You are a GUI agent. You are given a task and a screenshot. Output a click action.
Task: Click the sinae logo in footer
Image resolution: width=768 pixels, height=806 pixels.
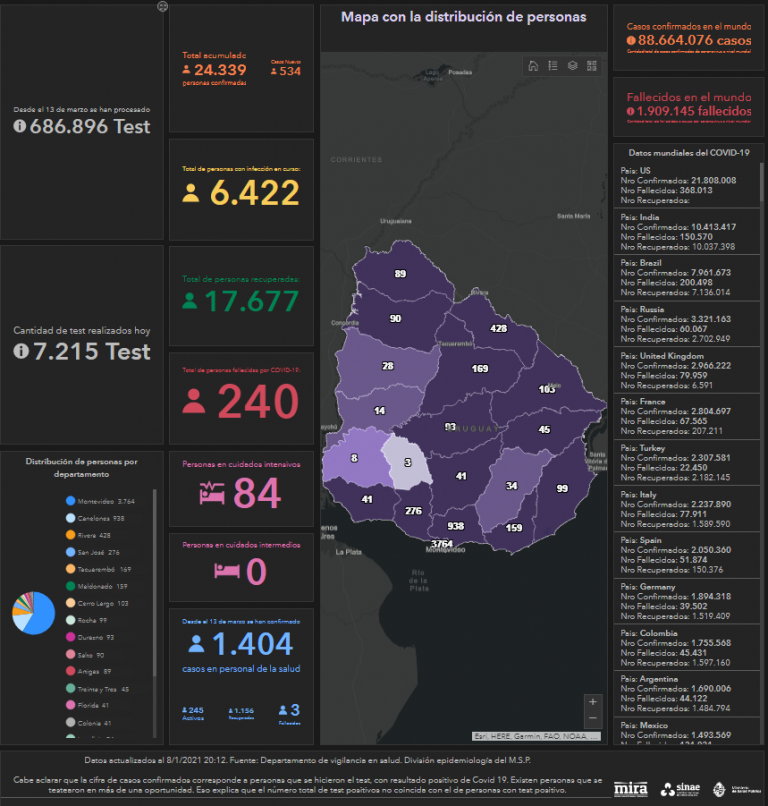pyautogui.click(x=682, y=786)
